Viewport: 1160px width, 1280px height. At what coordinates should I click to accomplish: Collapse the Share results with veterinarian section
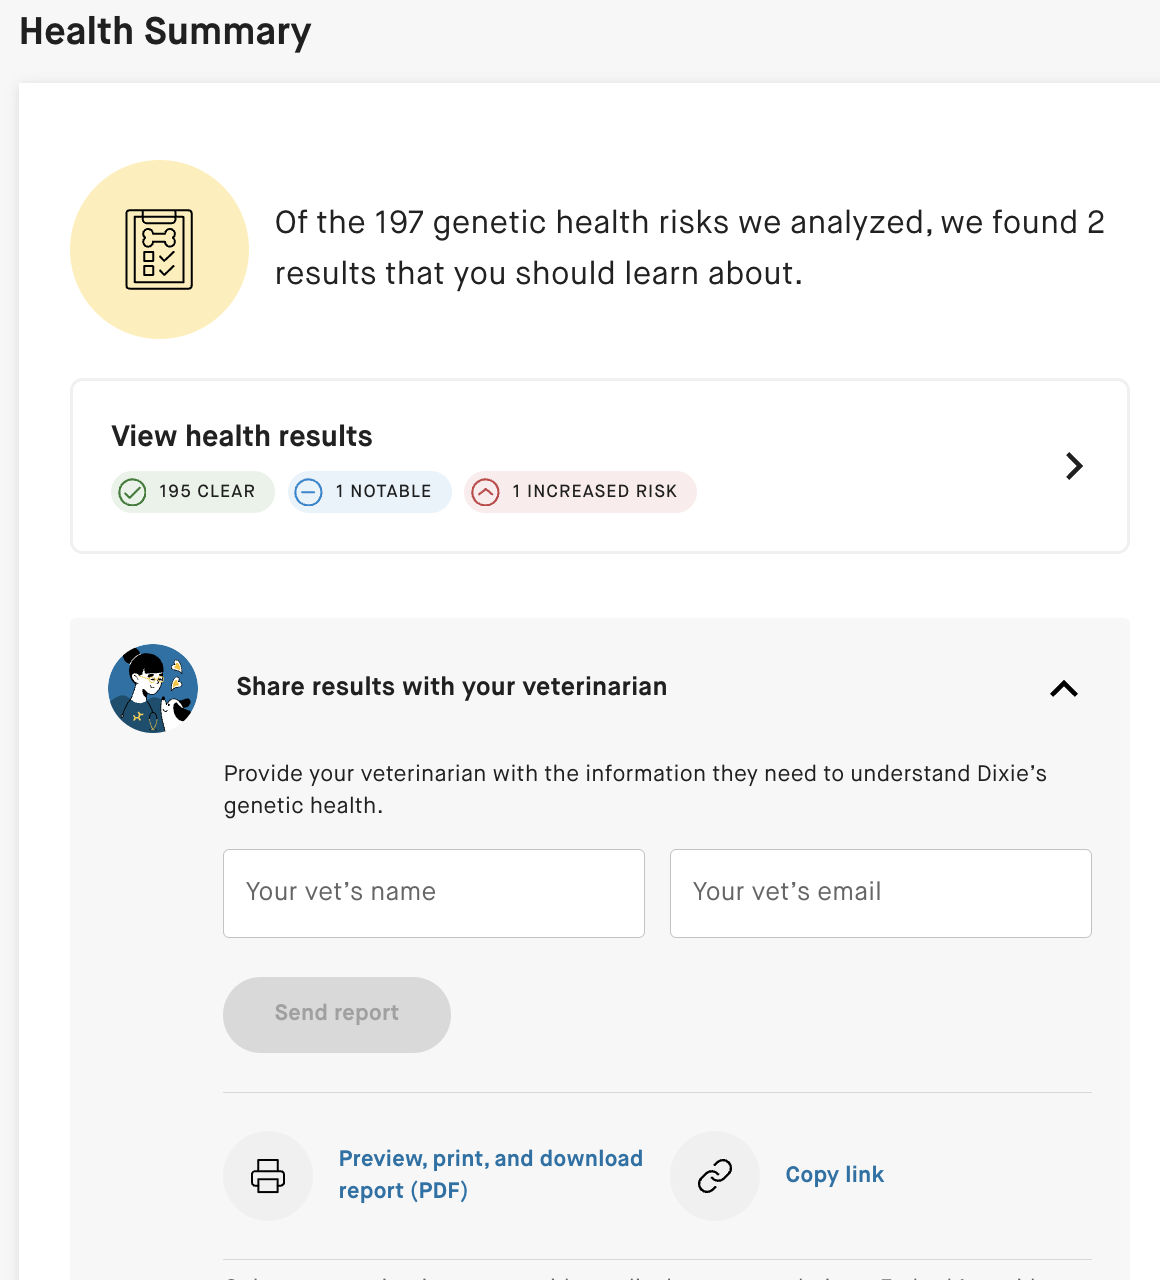[1064, 688]
